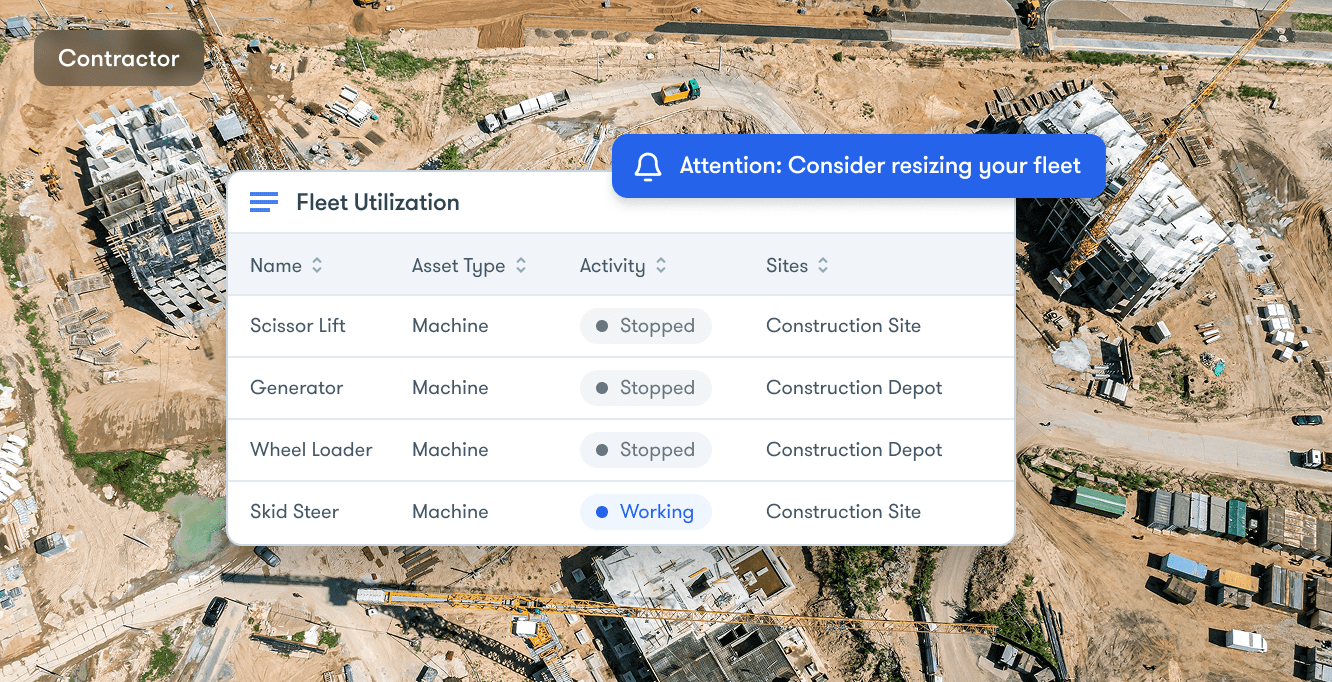Click the Skid Steer name cell
1332x682 pixels.
click(294, 511)
